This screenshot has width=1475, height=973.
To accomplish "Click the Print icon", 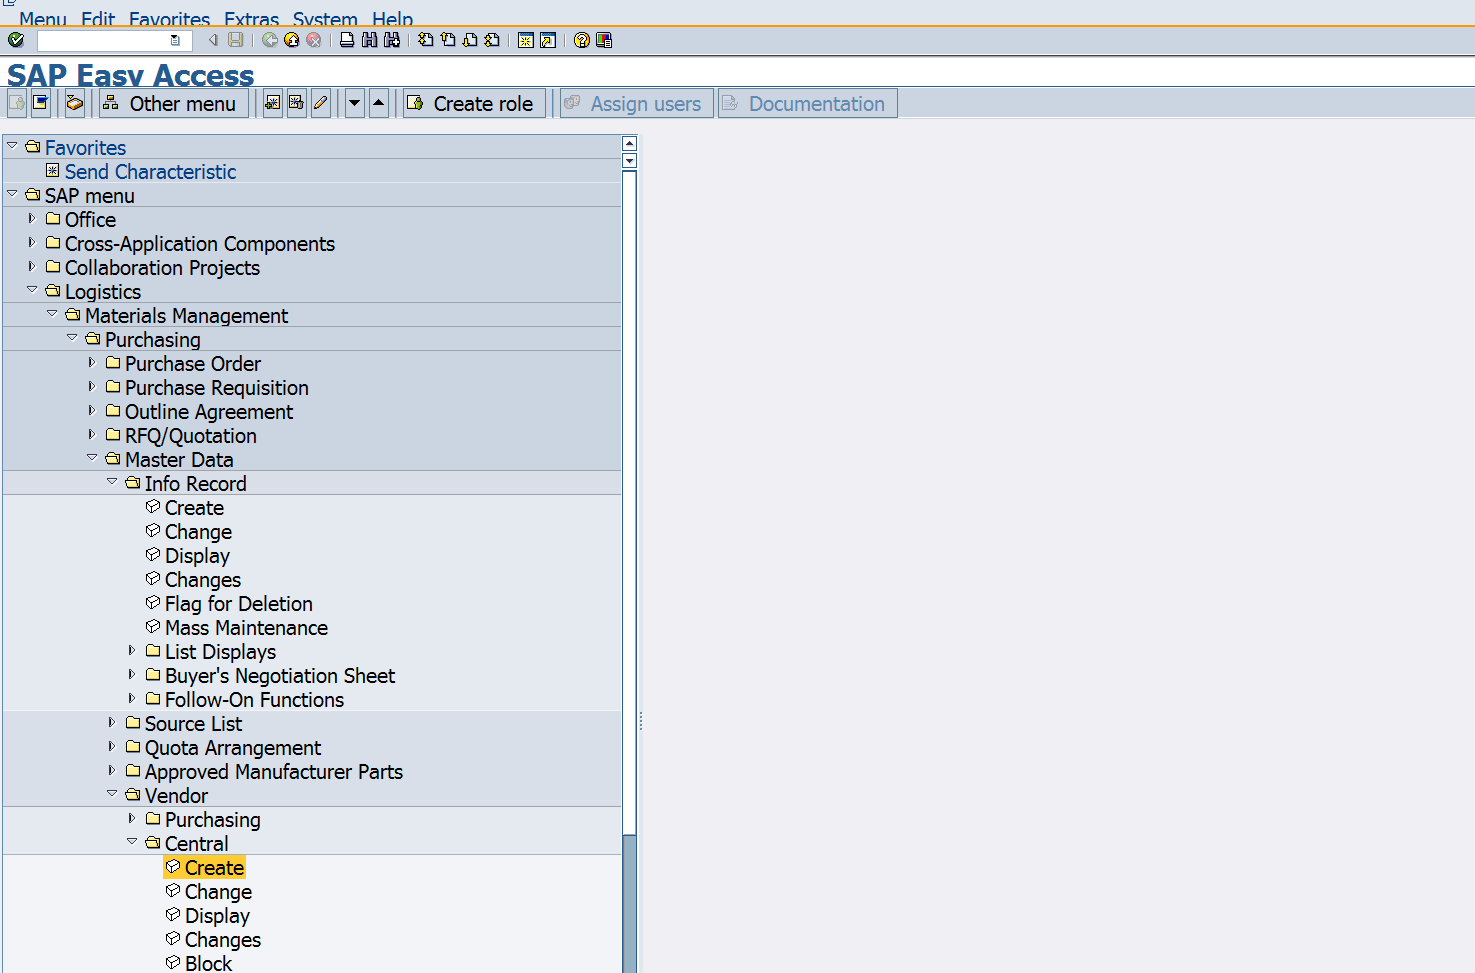I will click(347, 40).
